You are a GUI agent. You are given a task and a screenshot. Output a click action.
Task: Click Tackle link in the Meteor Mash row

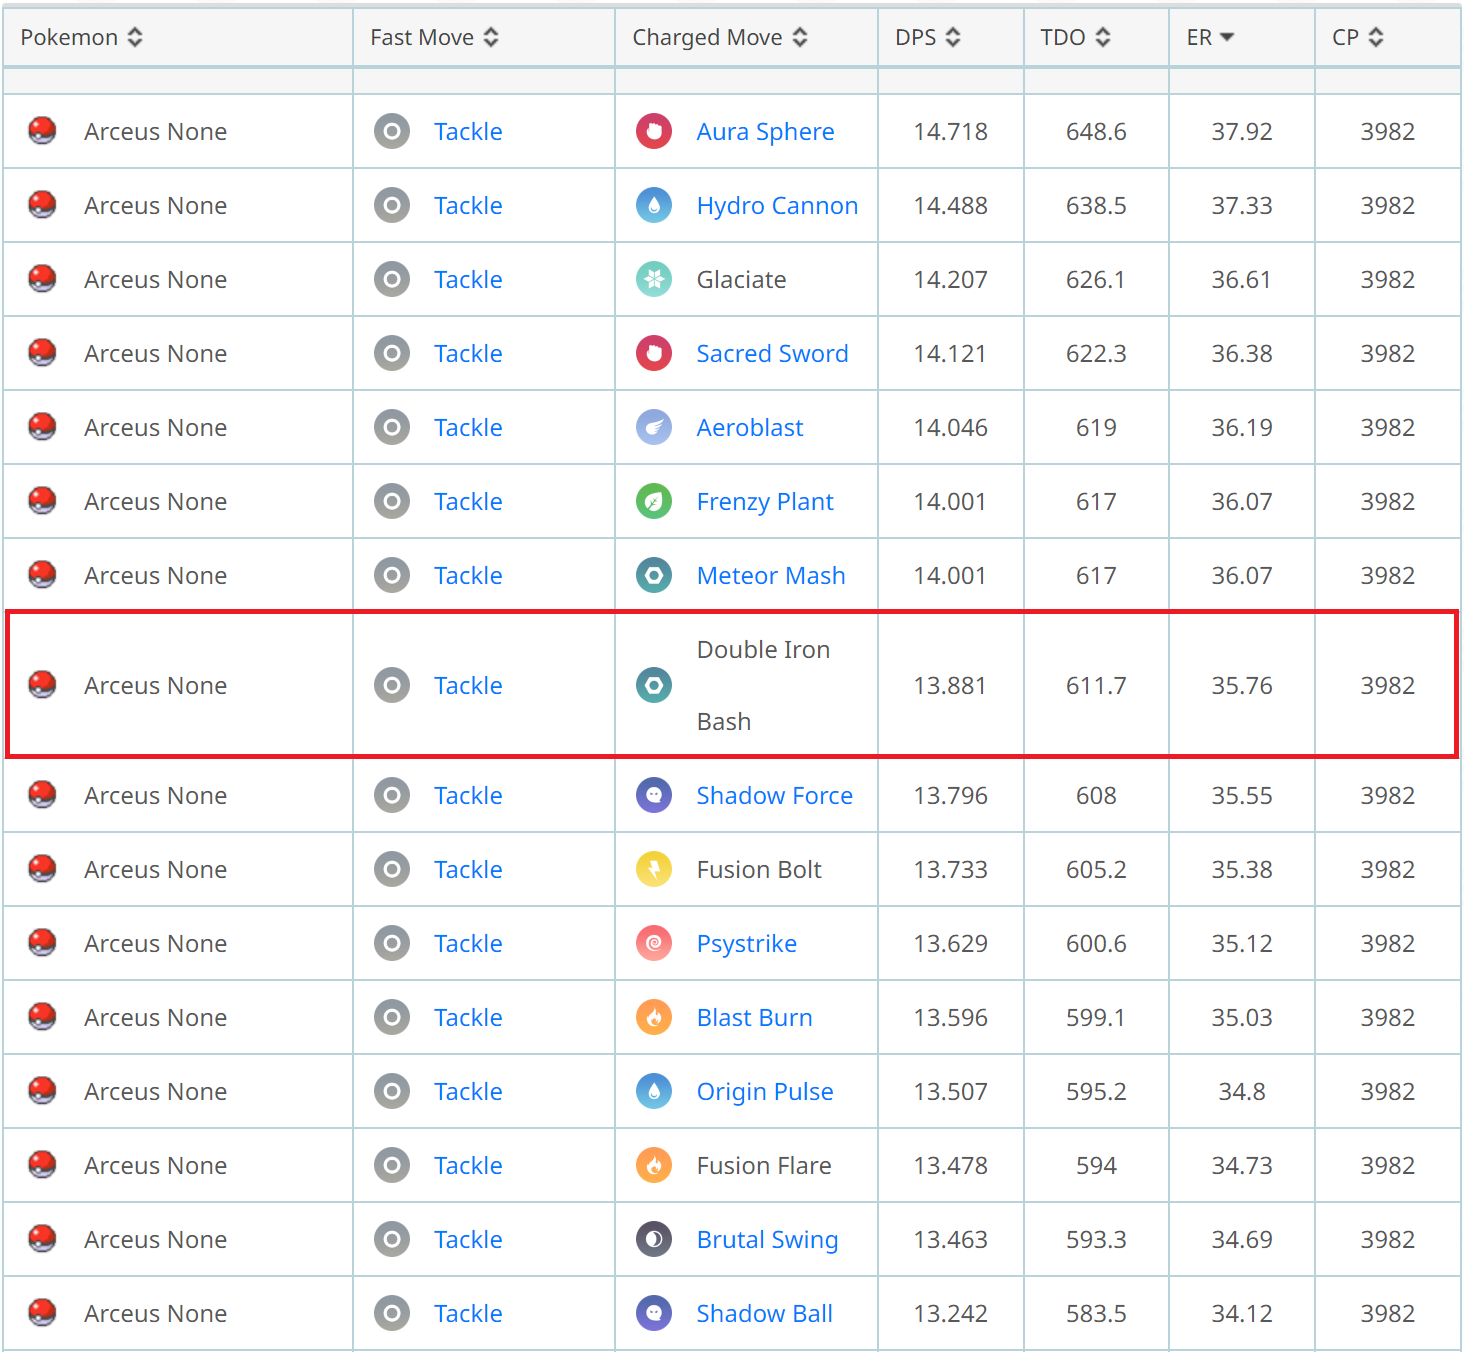468,575
